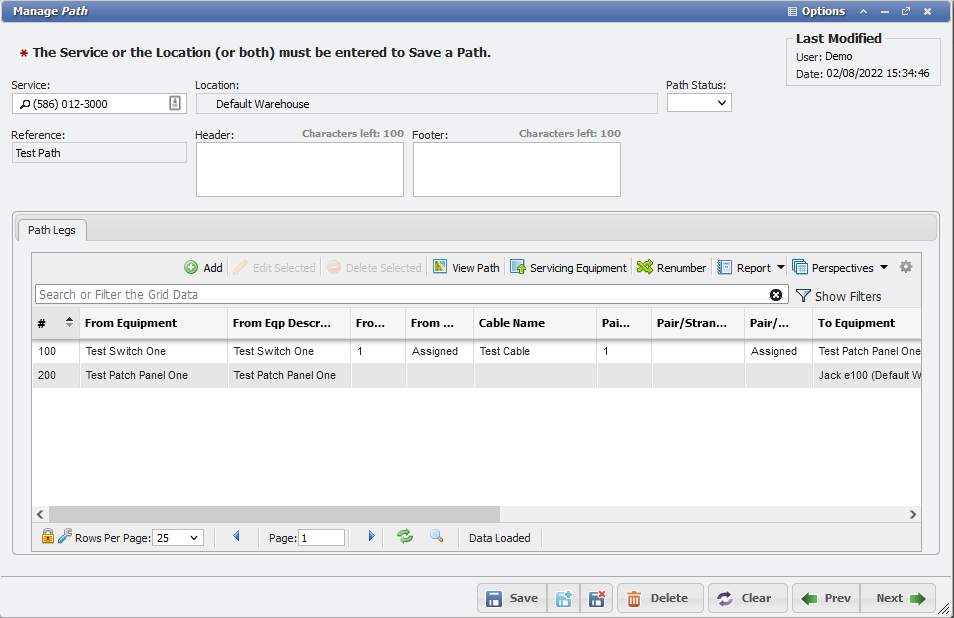Open the Perspectives dropdown
This screenshot has width=954, height=618.
point(840,267)
